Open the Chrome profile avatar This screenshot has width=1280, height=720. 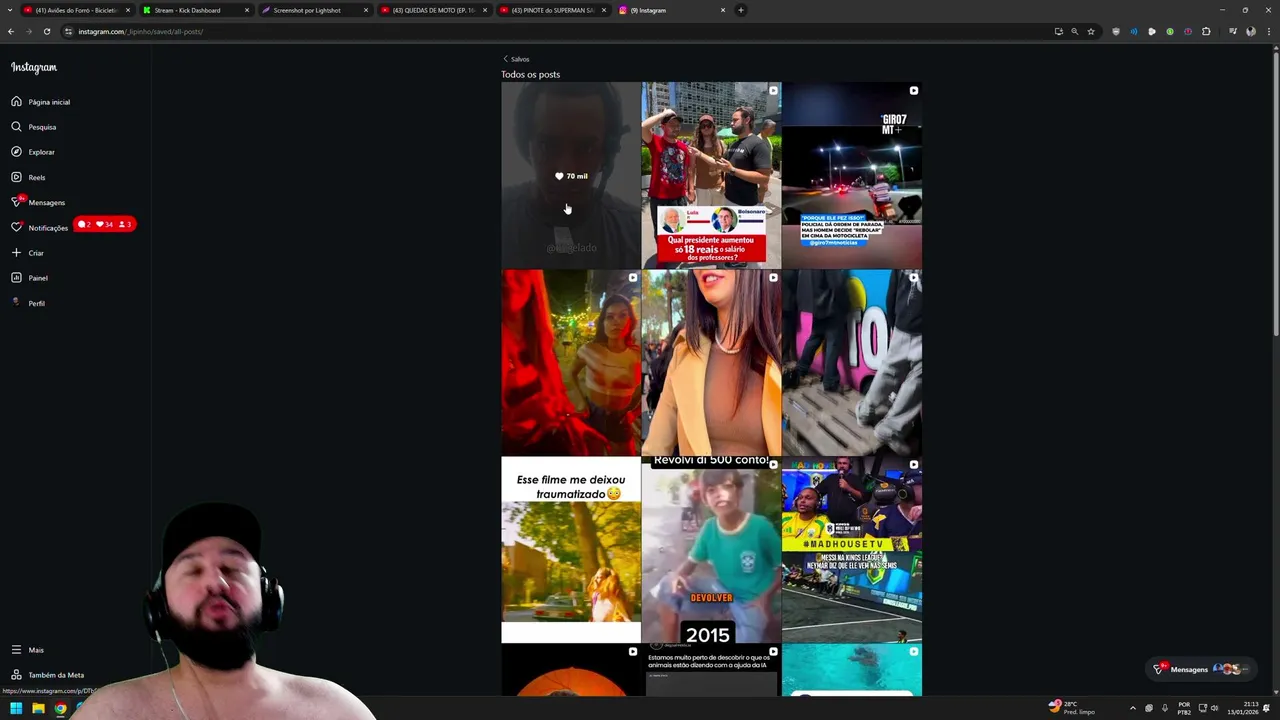[x=1251, y=31]
